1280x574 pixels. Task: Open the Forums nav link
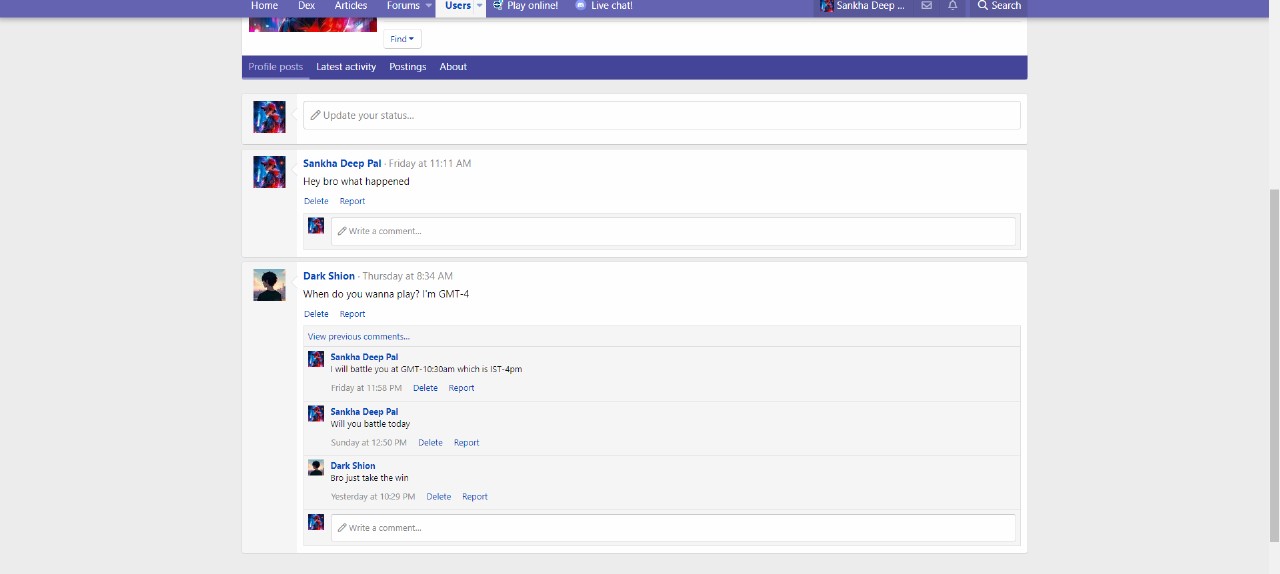pyautogui.click(x=403, y=6)
